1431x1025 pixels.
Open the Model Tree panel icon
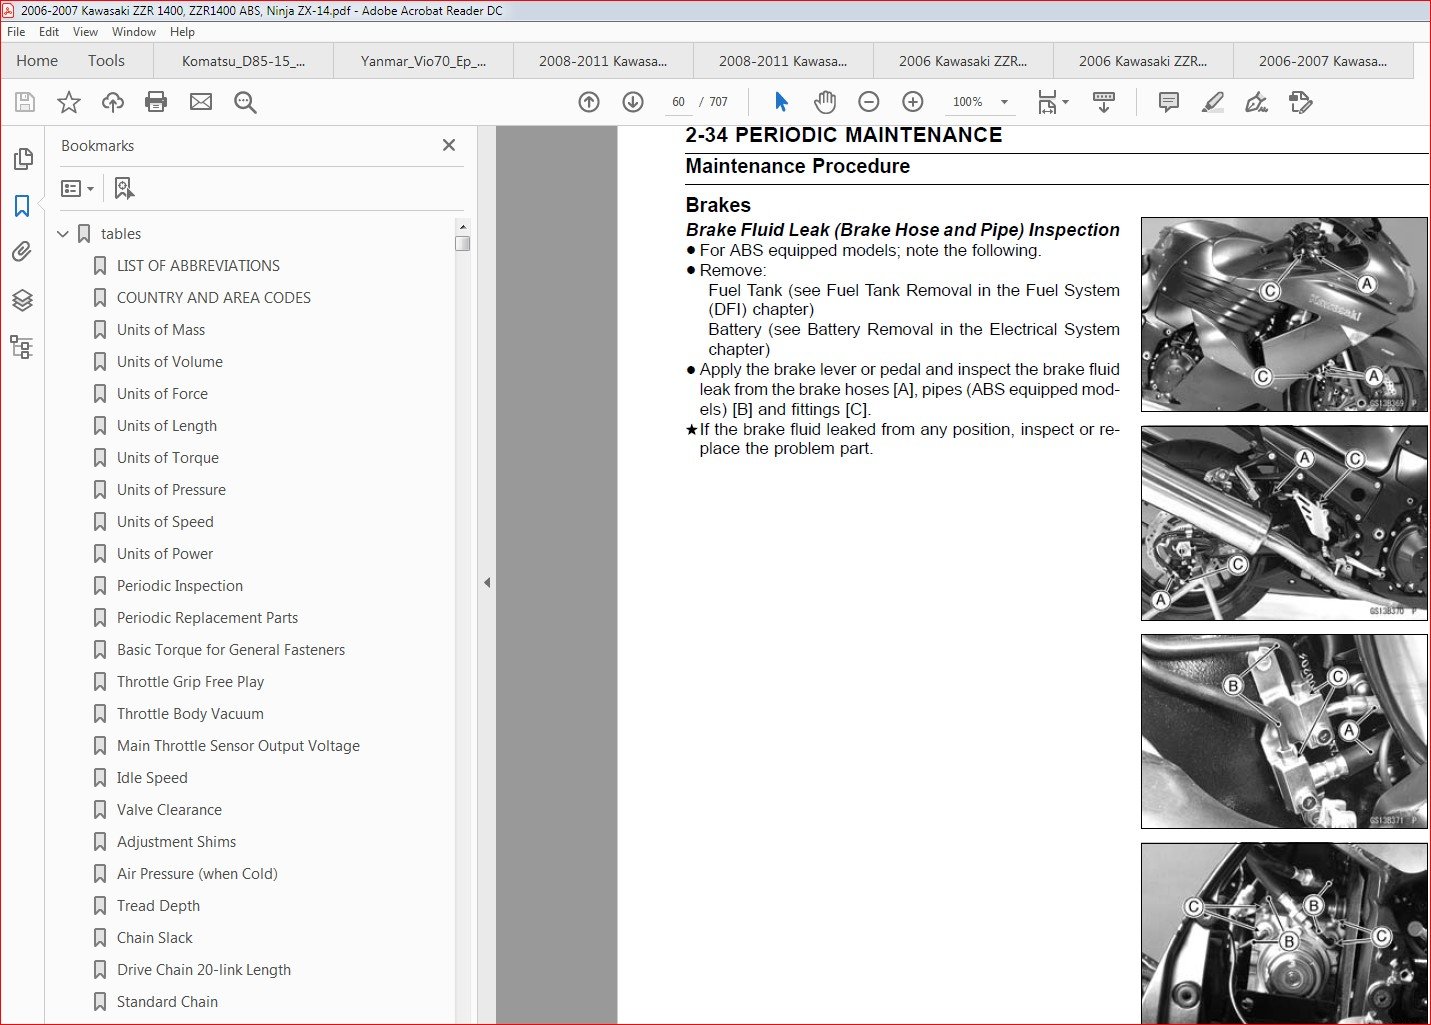coord(22,347)
